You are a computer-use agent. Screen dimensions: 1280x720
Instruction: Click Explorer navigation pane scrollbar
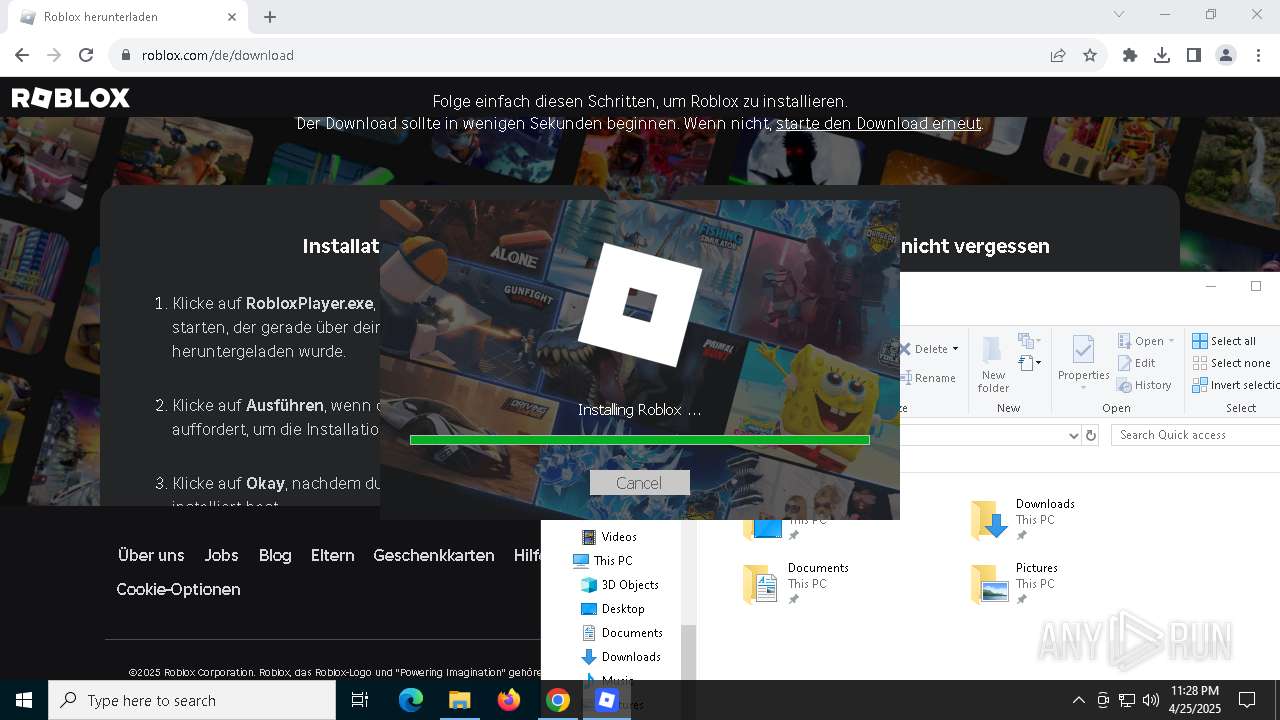tap(688, 650)
